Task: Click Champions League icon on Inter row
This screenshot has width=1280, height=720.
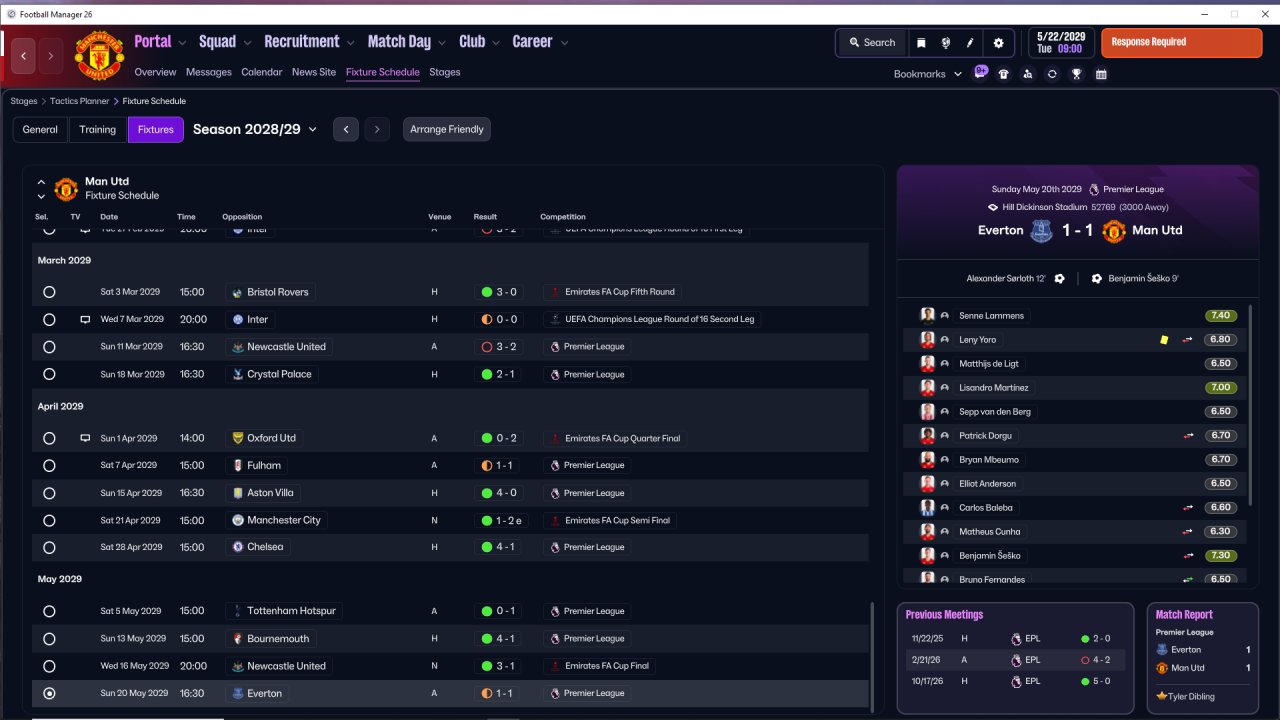Action: 556,320
